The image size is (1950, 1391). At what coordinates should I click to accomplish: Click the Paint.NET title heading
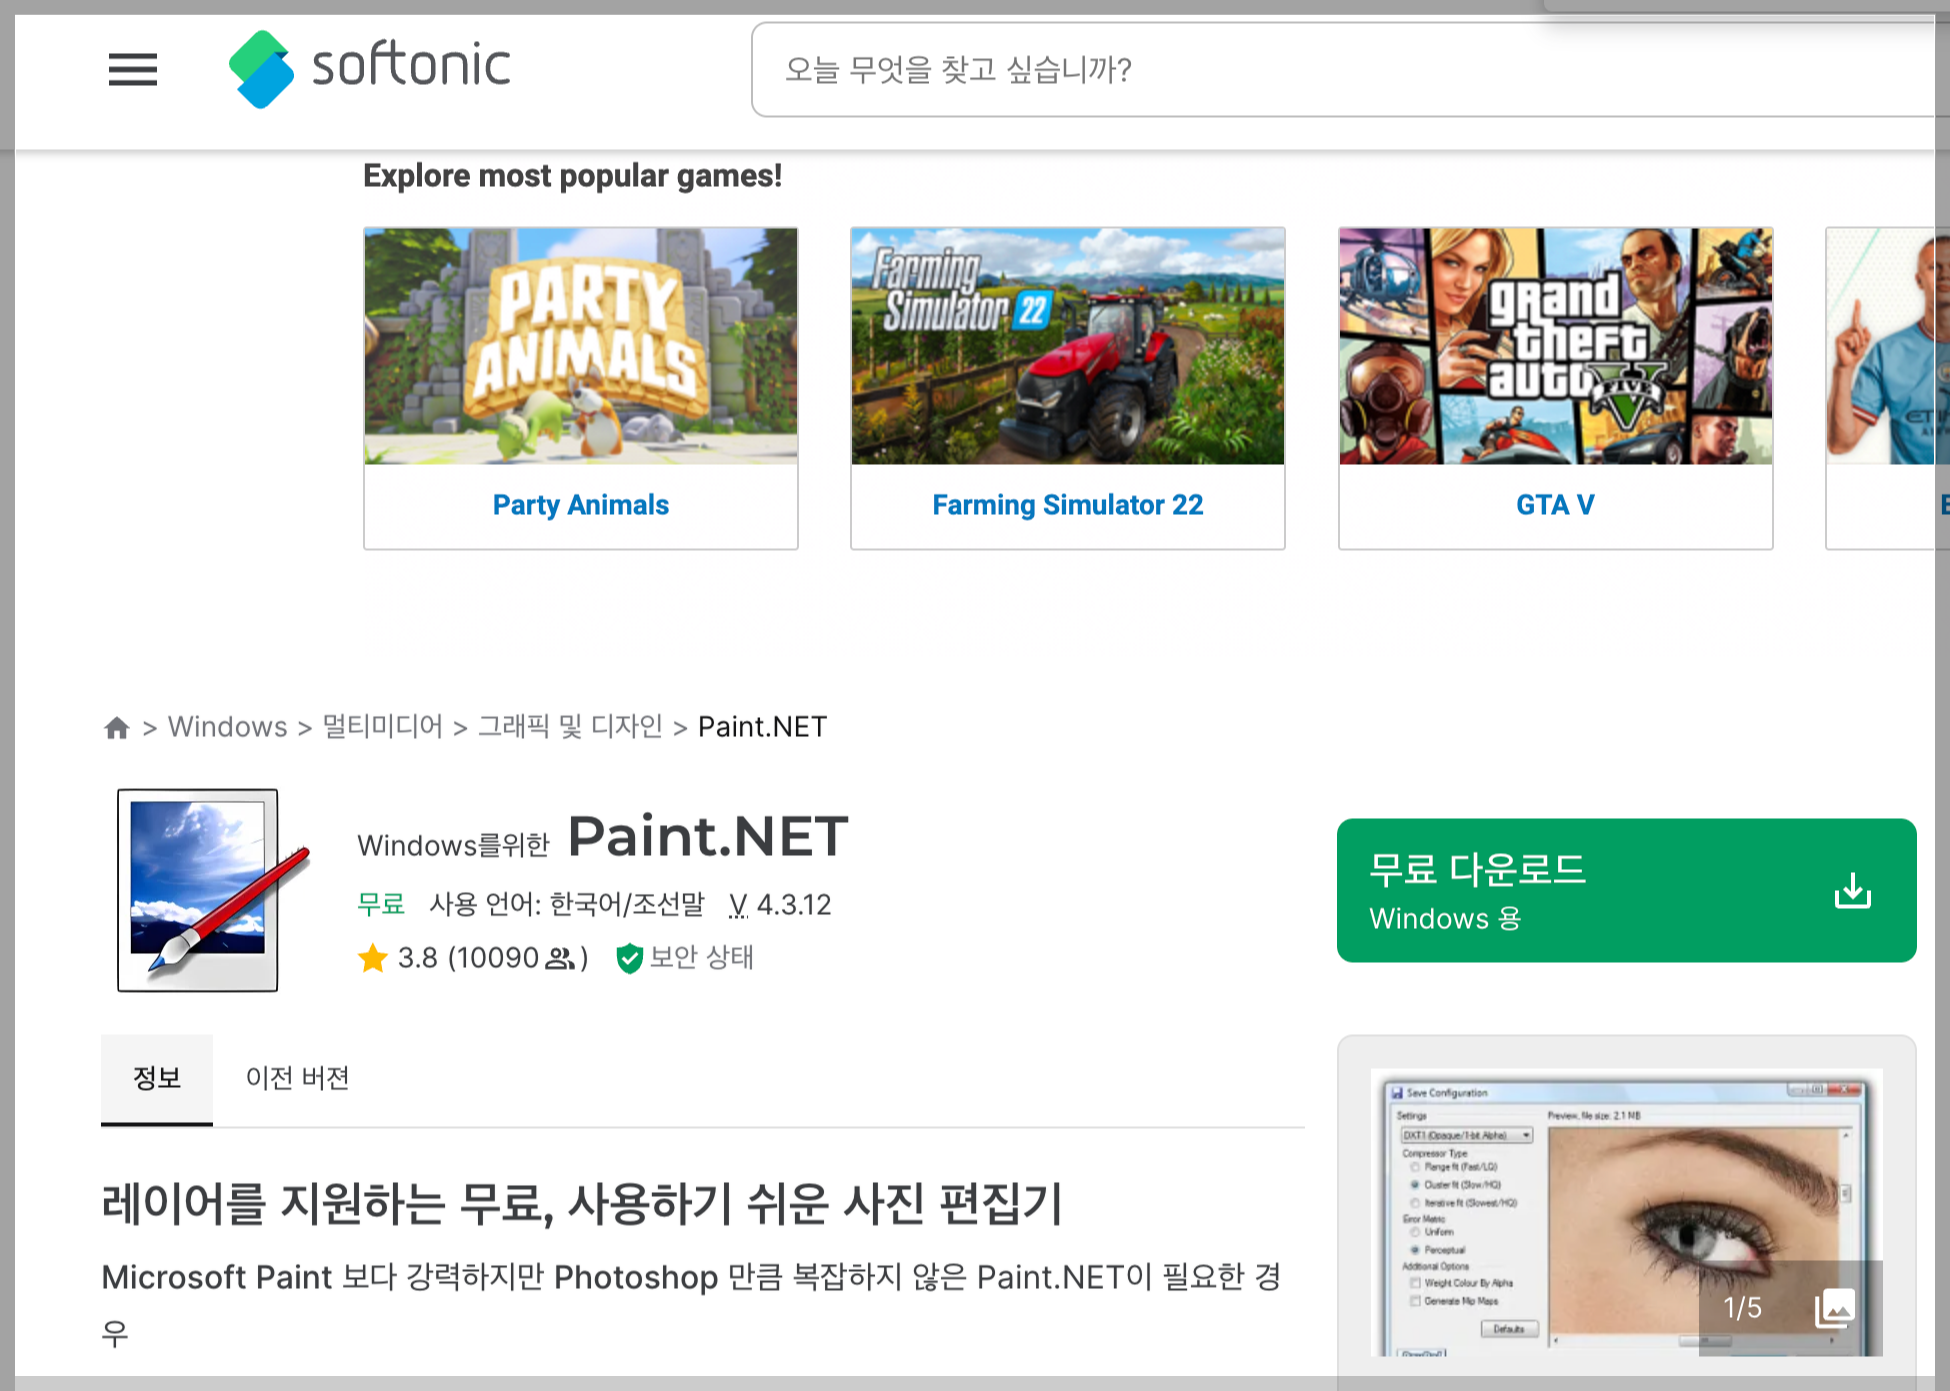click(708, 837)
